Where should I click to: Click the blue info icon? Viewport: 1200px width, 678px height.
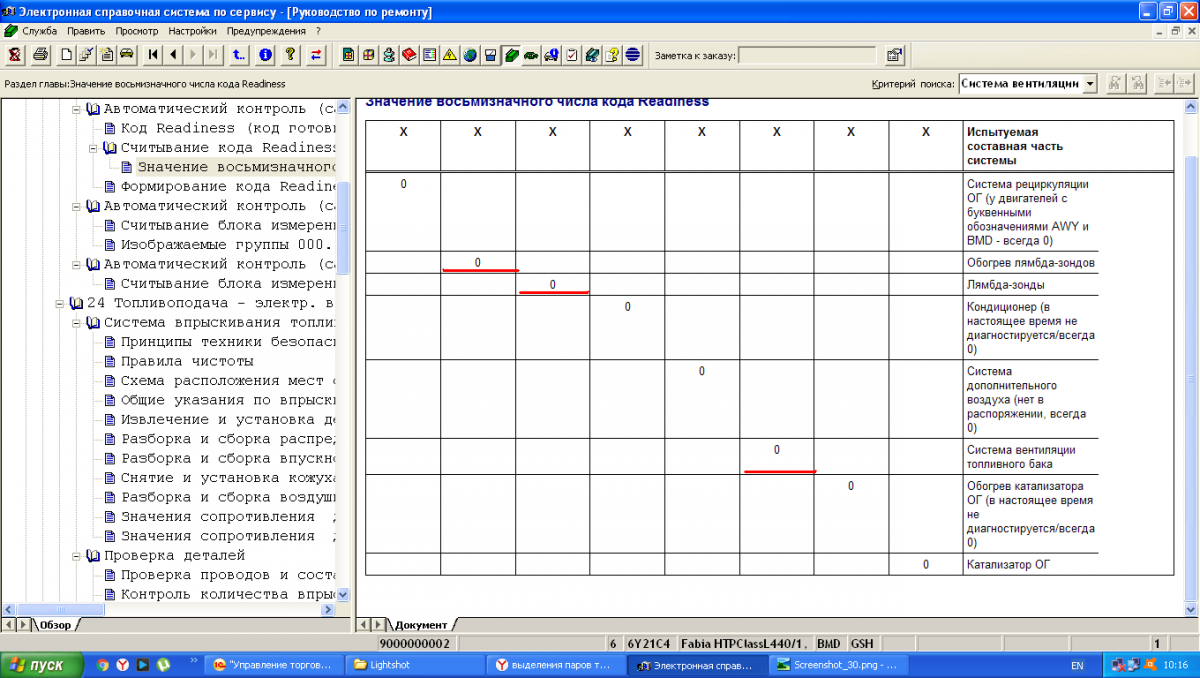pos(265,55)
